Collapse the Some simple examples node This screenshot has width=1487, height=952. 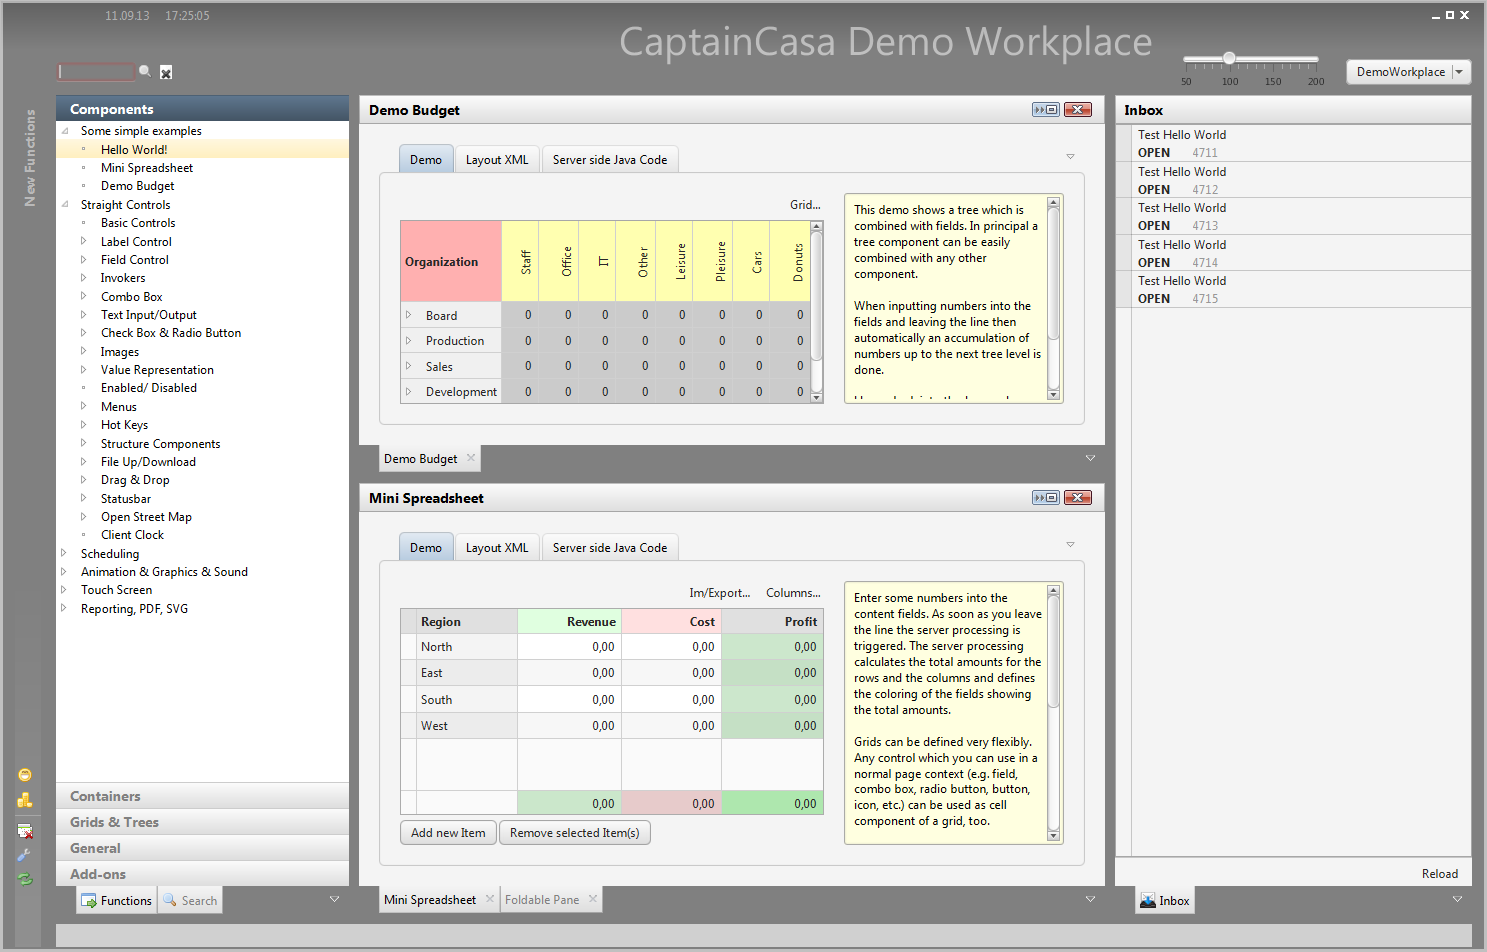65,131
